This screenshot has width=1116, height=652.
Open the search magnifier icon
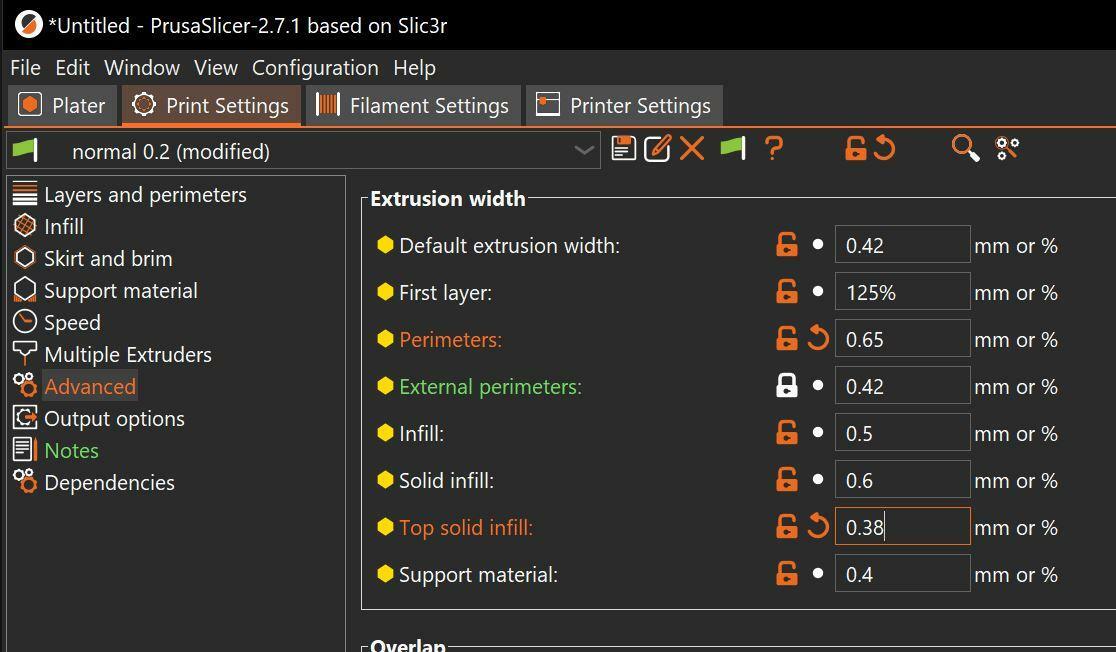tap(966, 149)
